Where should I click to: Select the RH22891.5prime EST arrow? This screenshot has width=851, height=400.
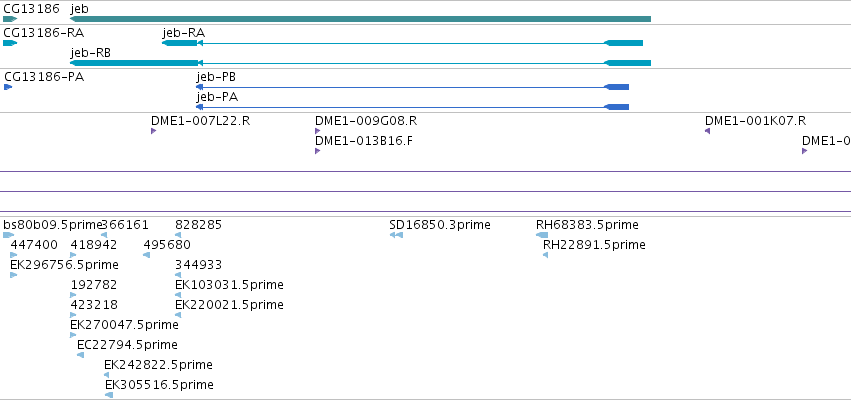545,255
